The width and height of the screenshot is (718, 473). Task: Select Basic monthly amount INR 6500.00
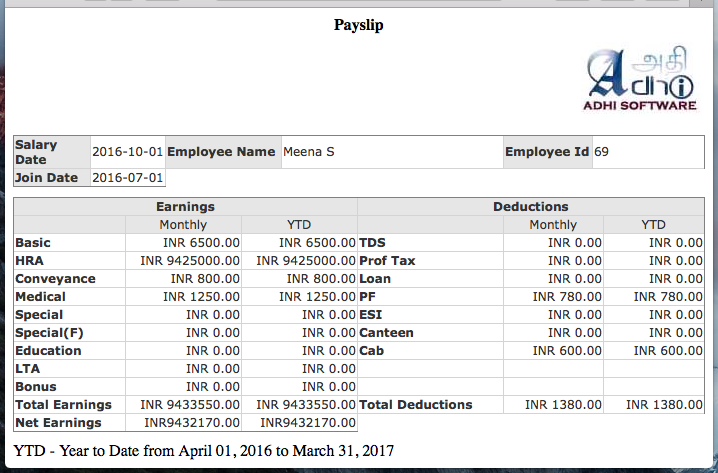click(x=201, y=243)
